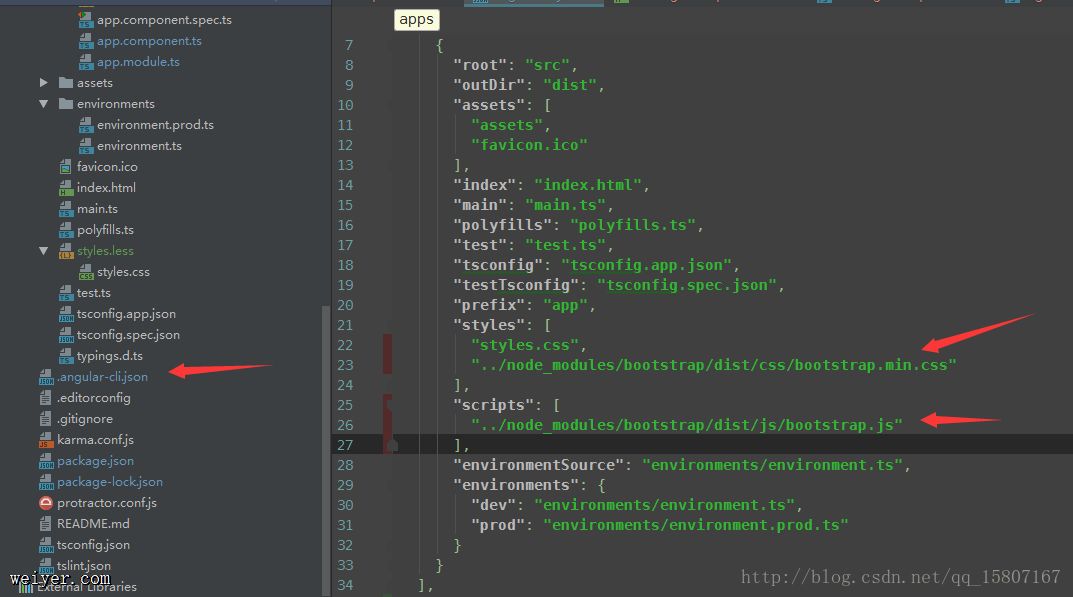Click the tsconfig.spec.json file icon
Image resolution: width=1073 pixels, height=597 pixels.
click(x=66, y=335)
